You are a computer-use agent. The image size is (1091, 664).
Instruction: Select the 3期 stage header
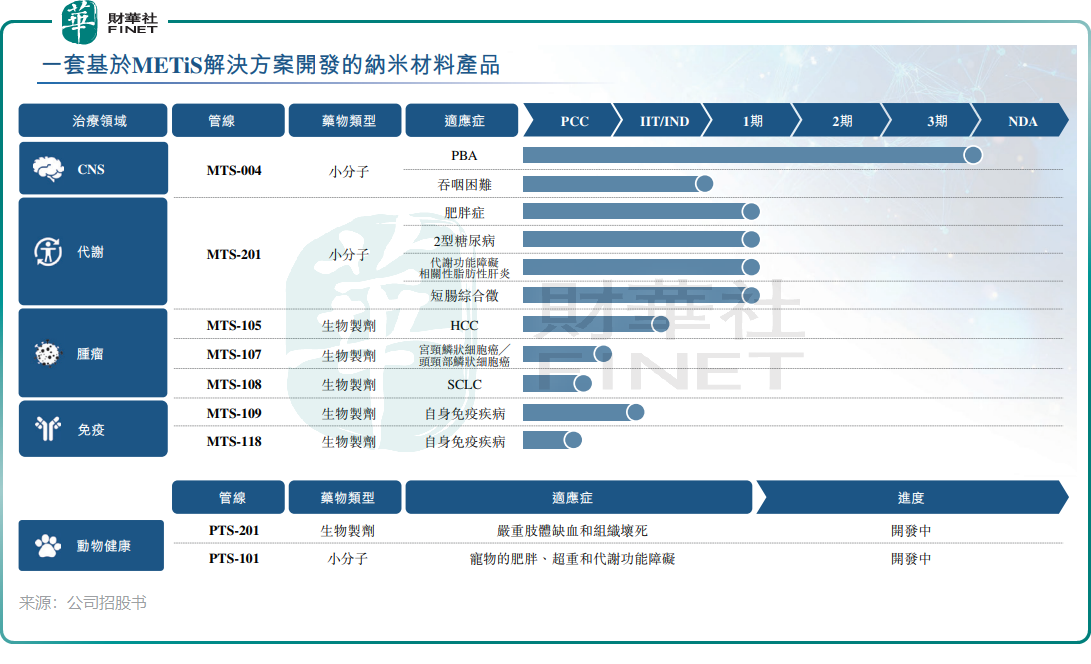pyautogui.click(x=936, y=121)
